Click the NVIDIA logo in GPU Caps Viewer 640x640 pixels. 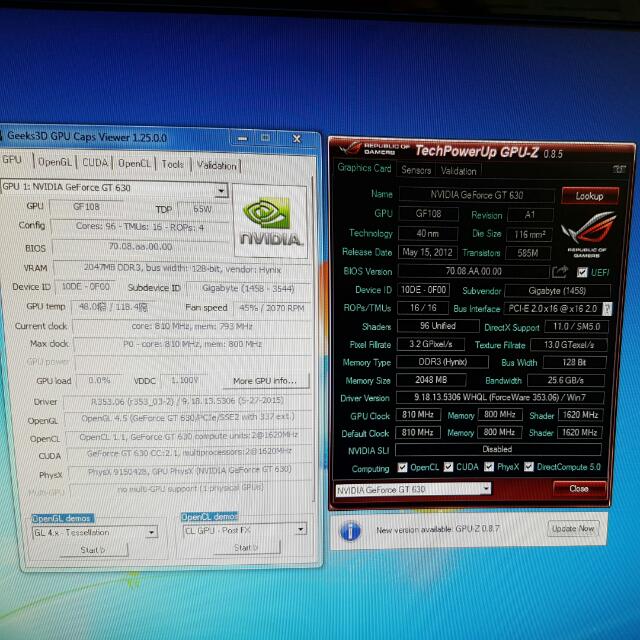[x=270, y=221]
